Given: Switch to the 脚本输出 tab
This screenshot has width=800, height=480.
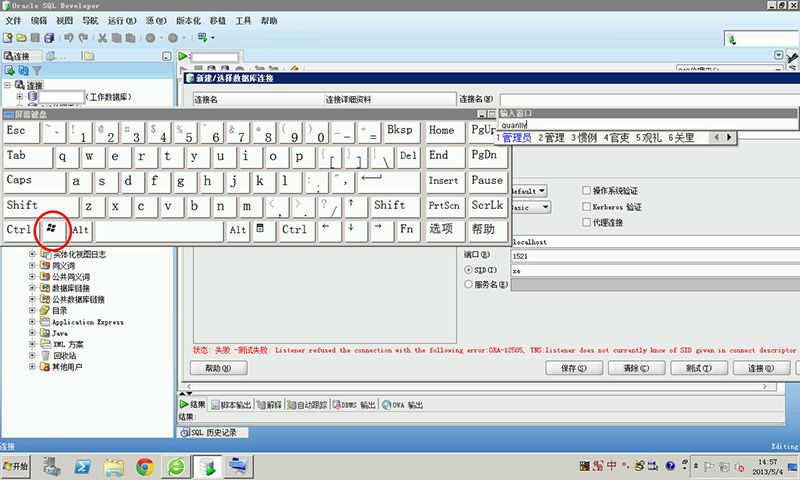Looking at the screenshot, I should pyautogui.click(x=232, y=405).
